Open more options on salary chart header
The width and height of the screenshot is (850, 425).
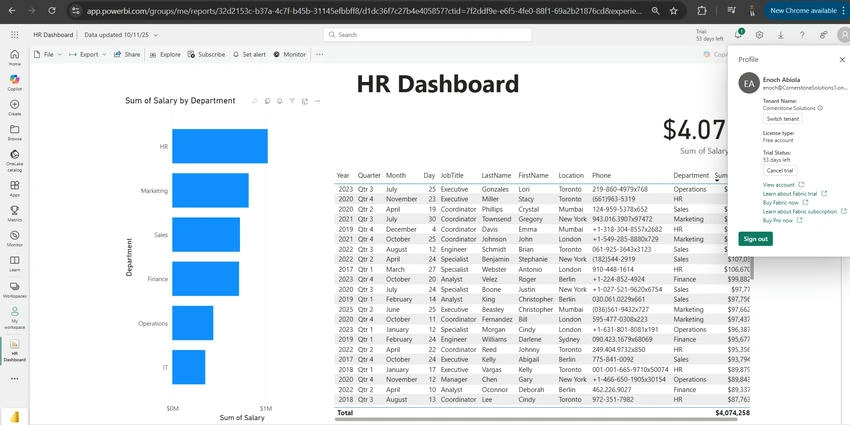coord(318,101)
